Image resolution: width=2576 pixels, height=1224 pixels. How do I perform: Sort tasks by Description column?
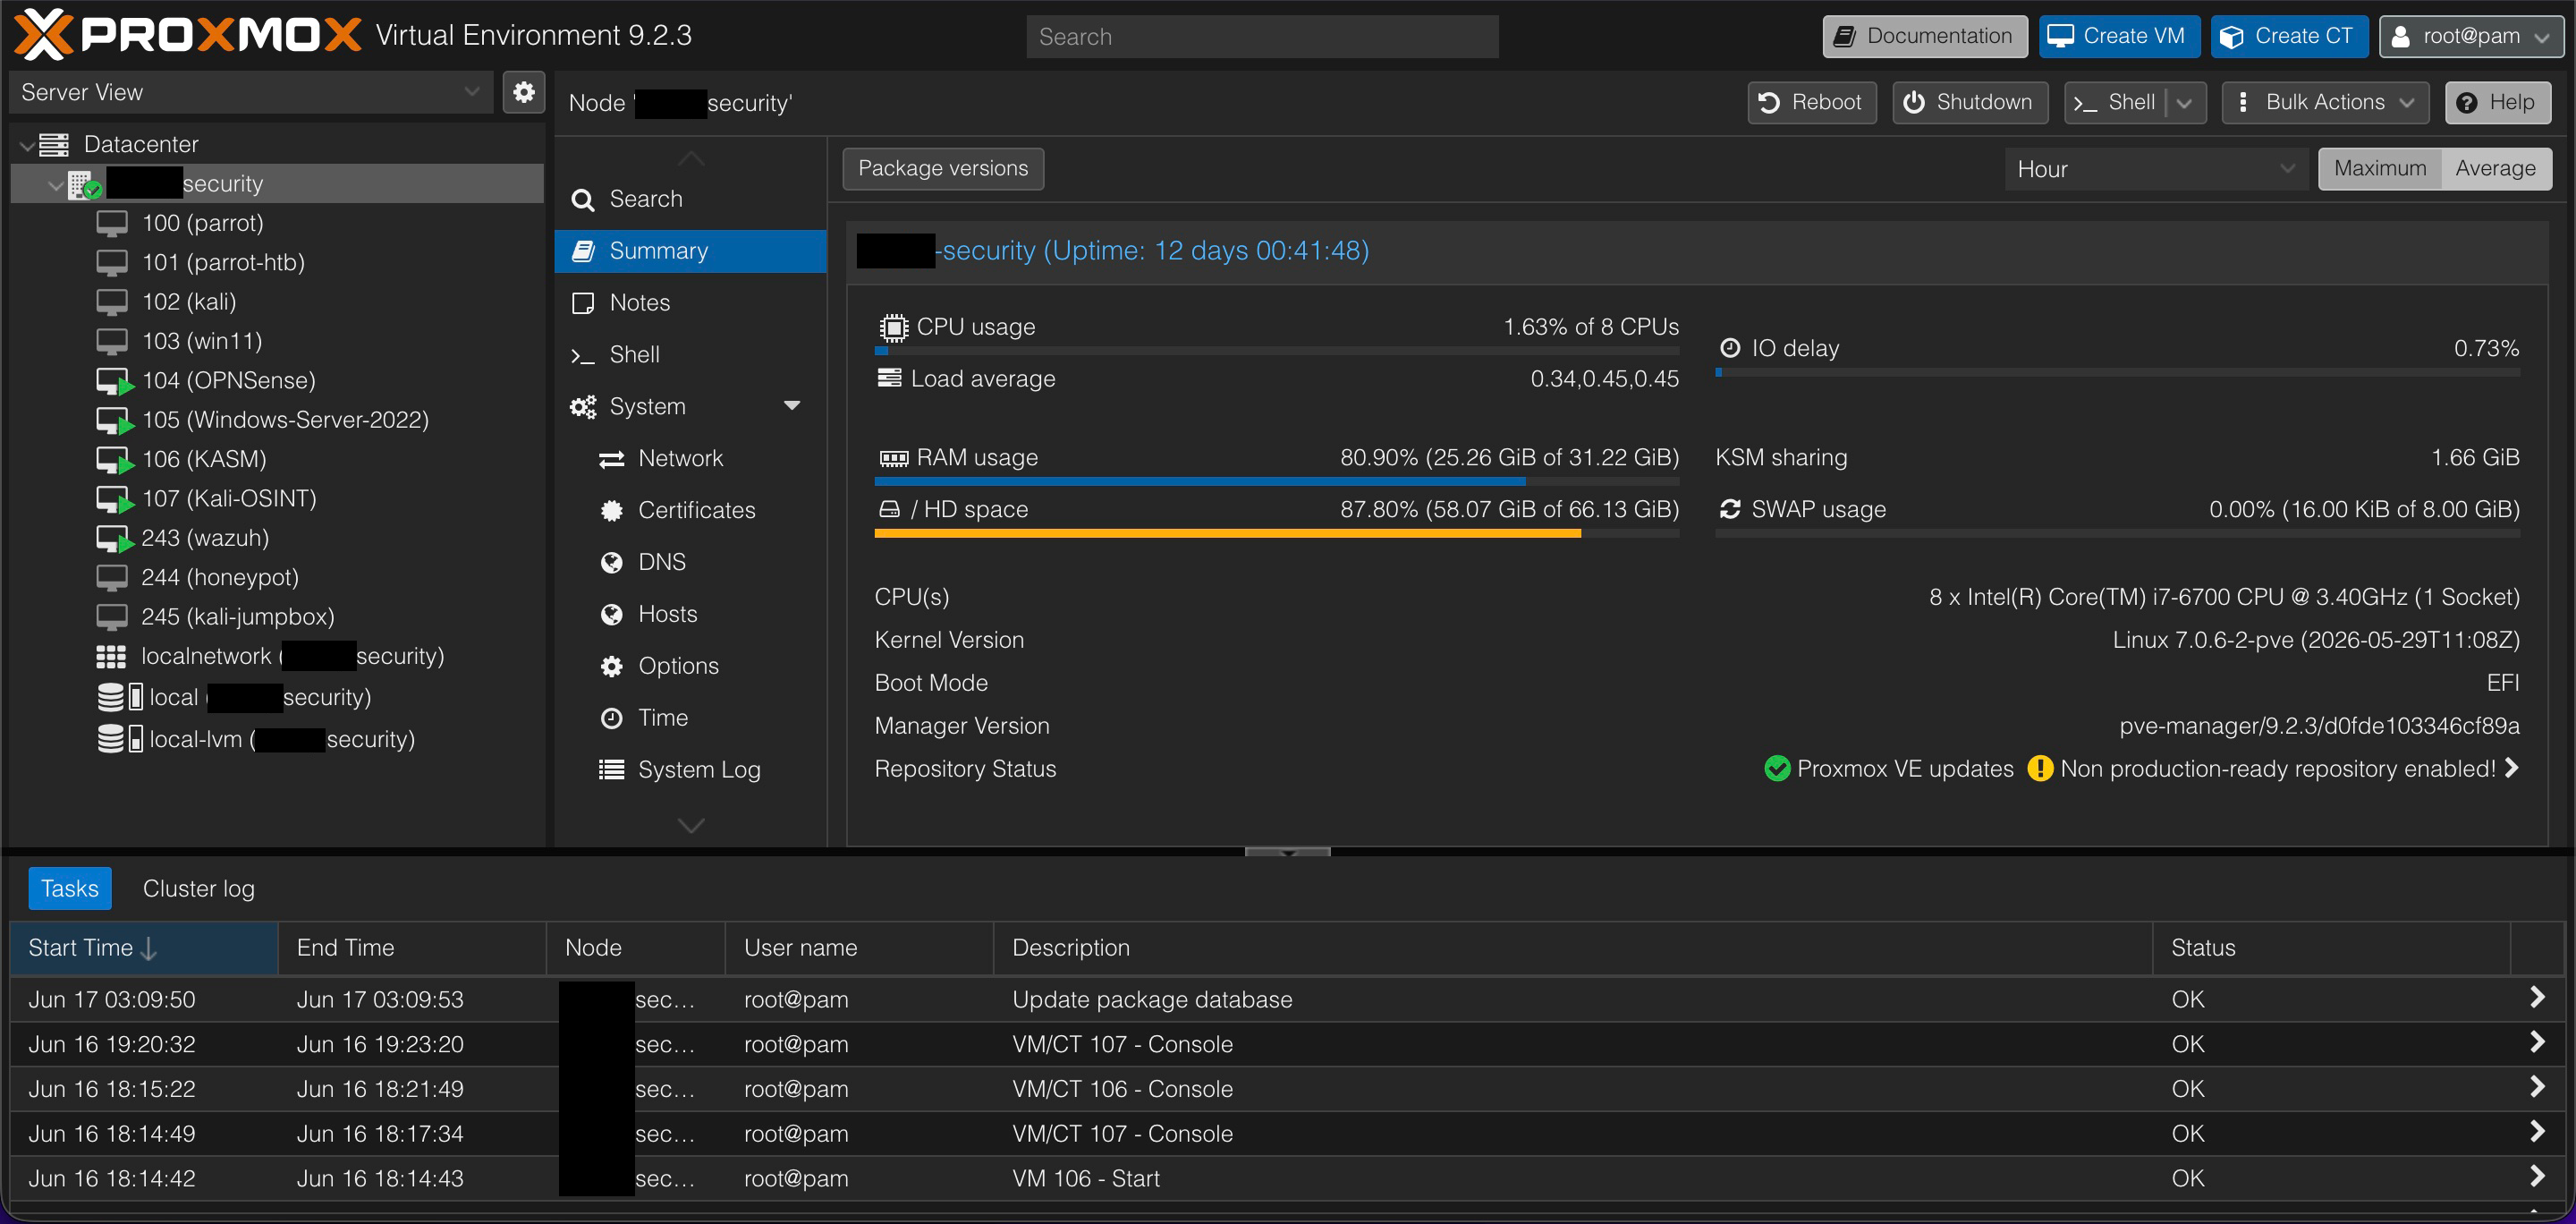(x=1572, y=947)
